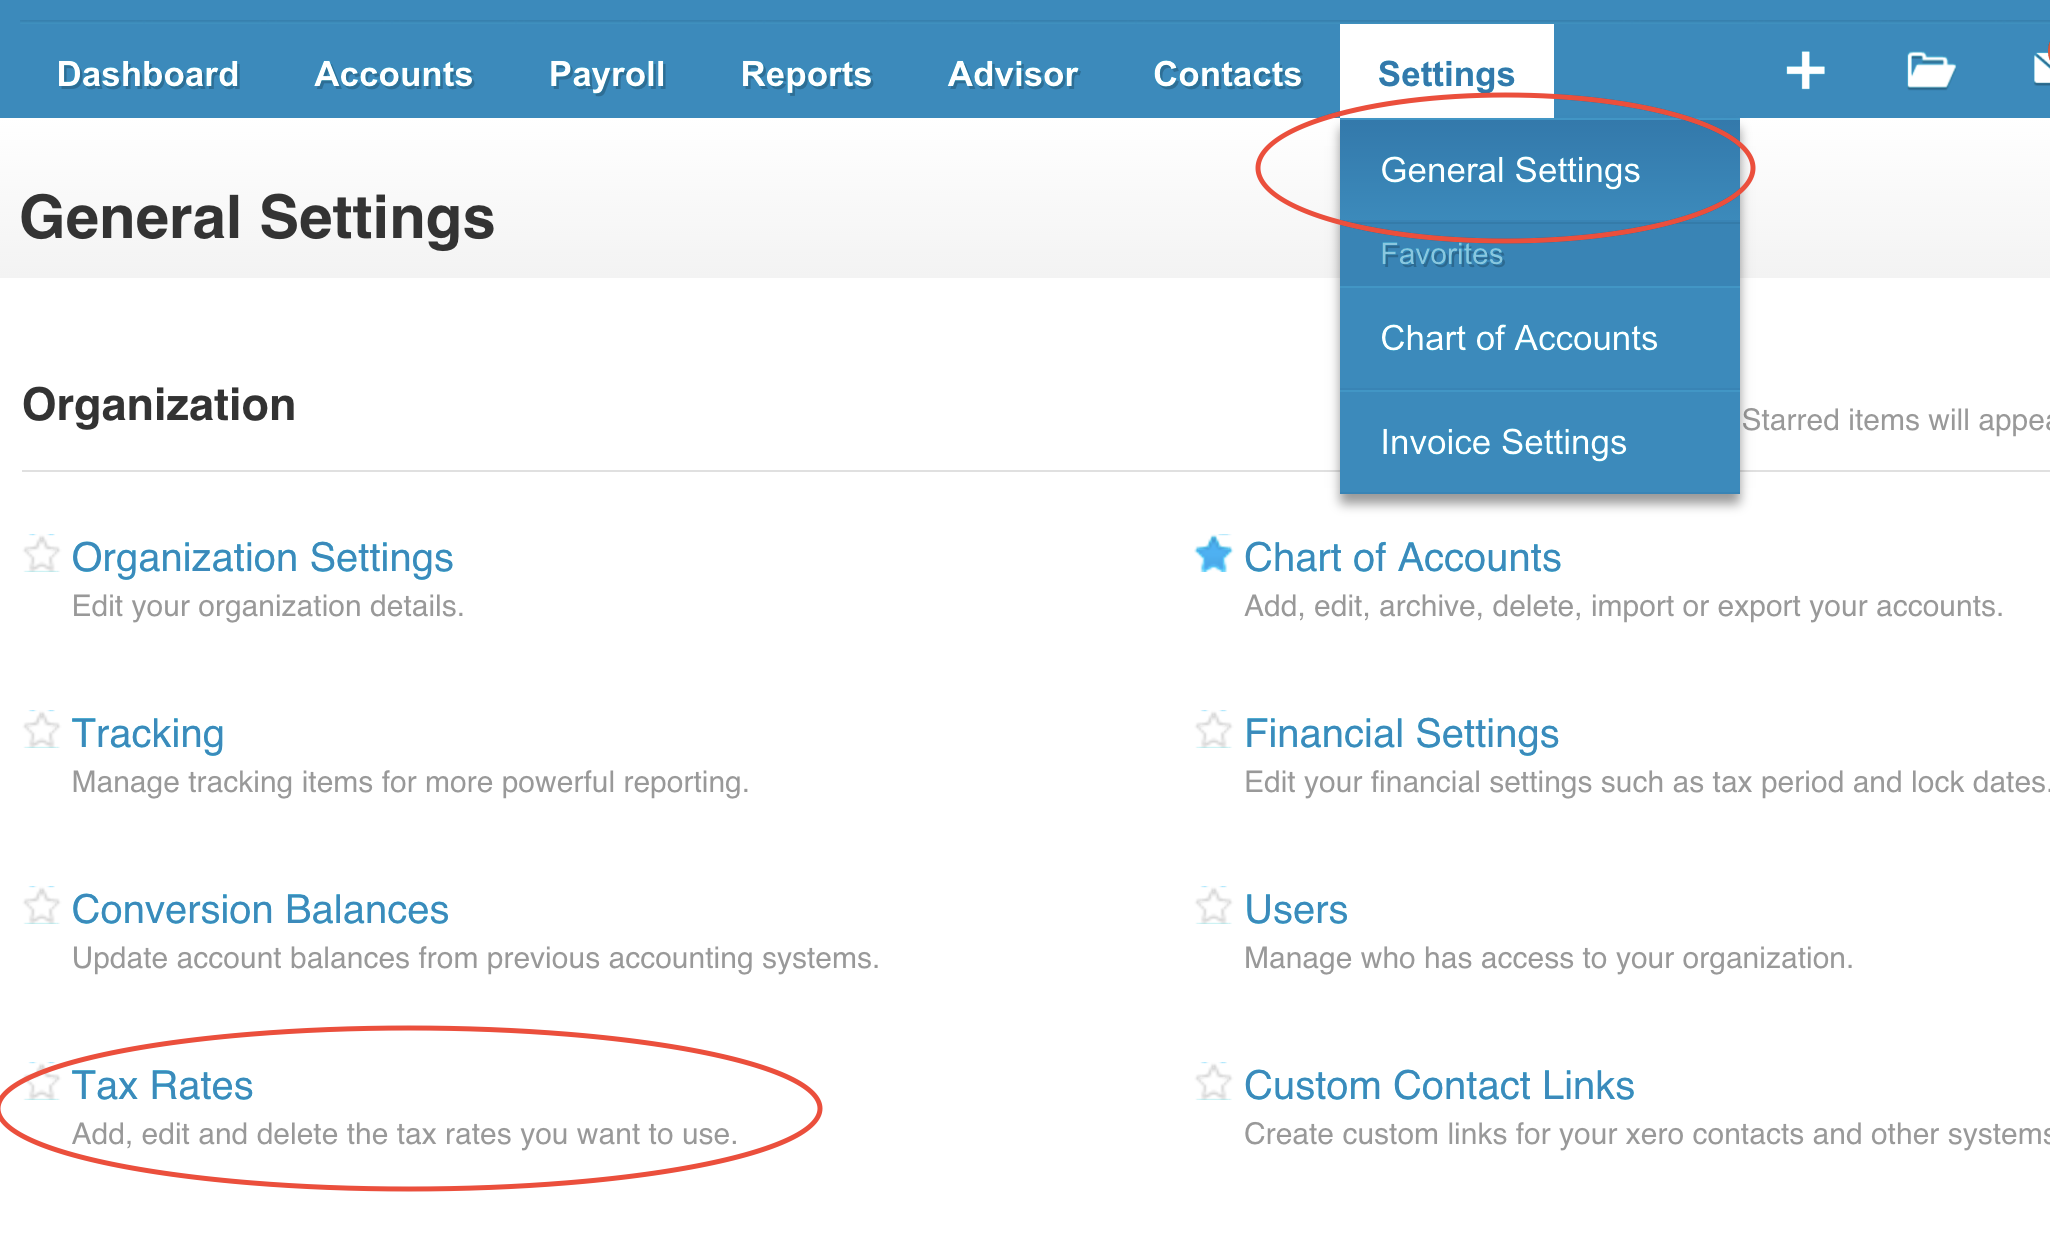The image size is (2050, 1234).
Task: Open the Organization Settings page
Action: pos(266,555)
